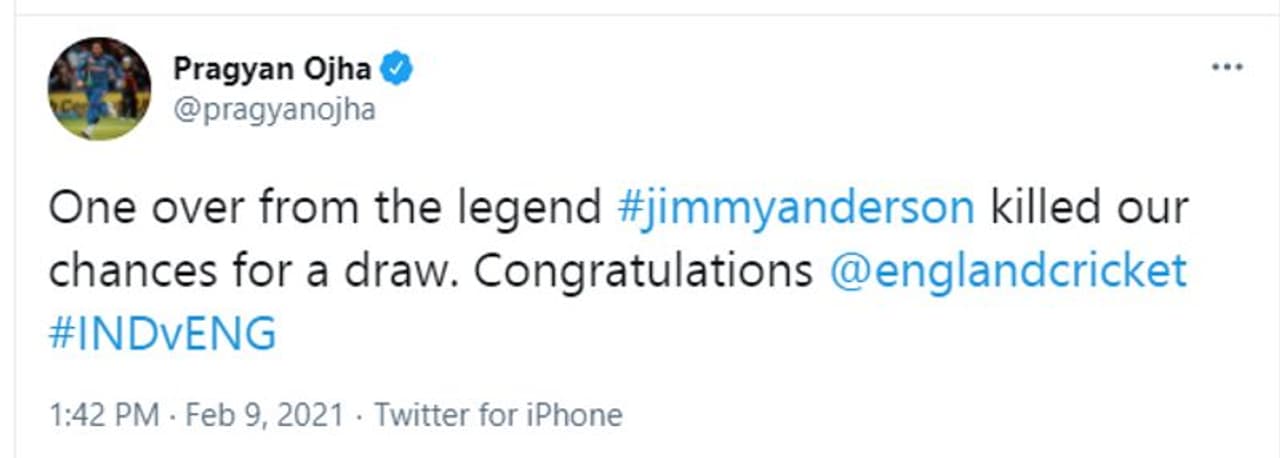Click the word 'Congratulations' in the tweet

642,271
